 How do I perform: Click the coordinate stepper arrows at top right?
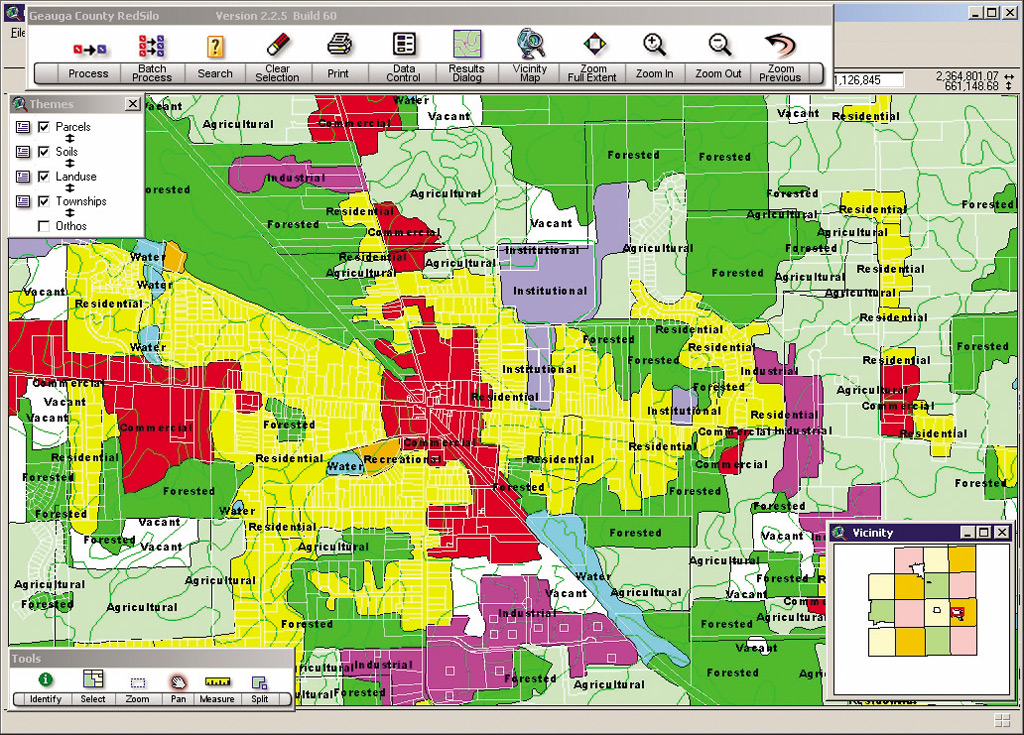coord(1009,81)
